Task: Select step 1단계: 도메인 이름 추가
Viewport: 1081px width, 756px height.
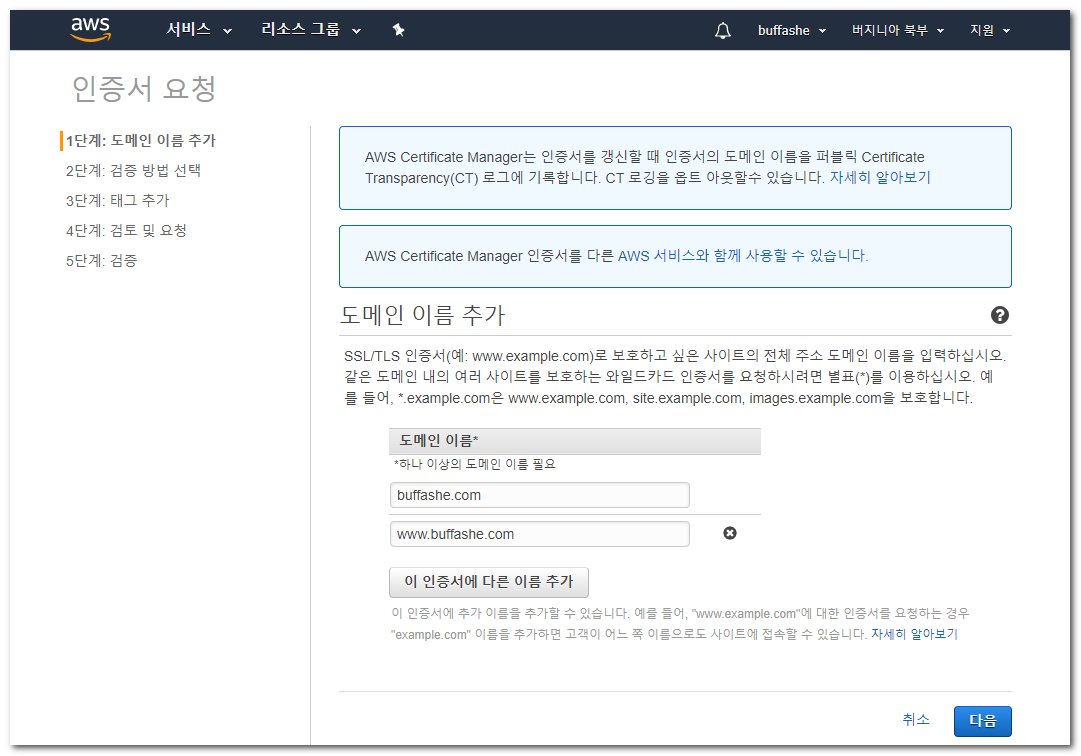Action: click(141, 141)
